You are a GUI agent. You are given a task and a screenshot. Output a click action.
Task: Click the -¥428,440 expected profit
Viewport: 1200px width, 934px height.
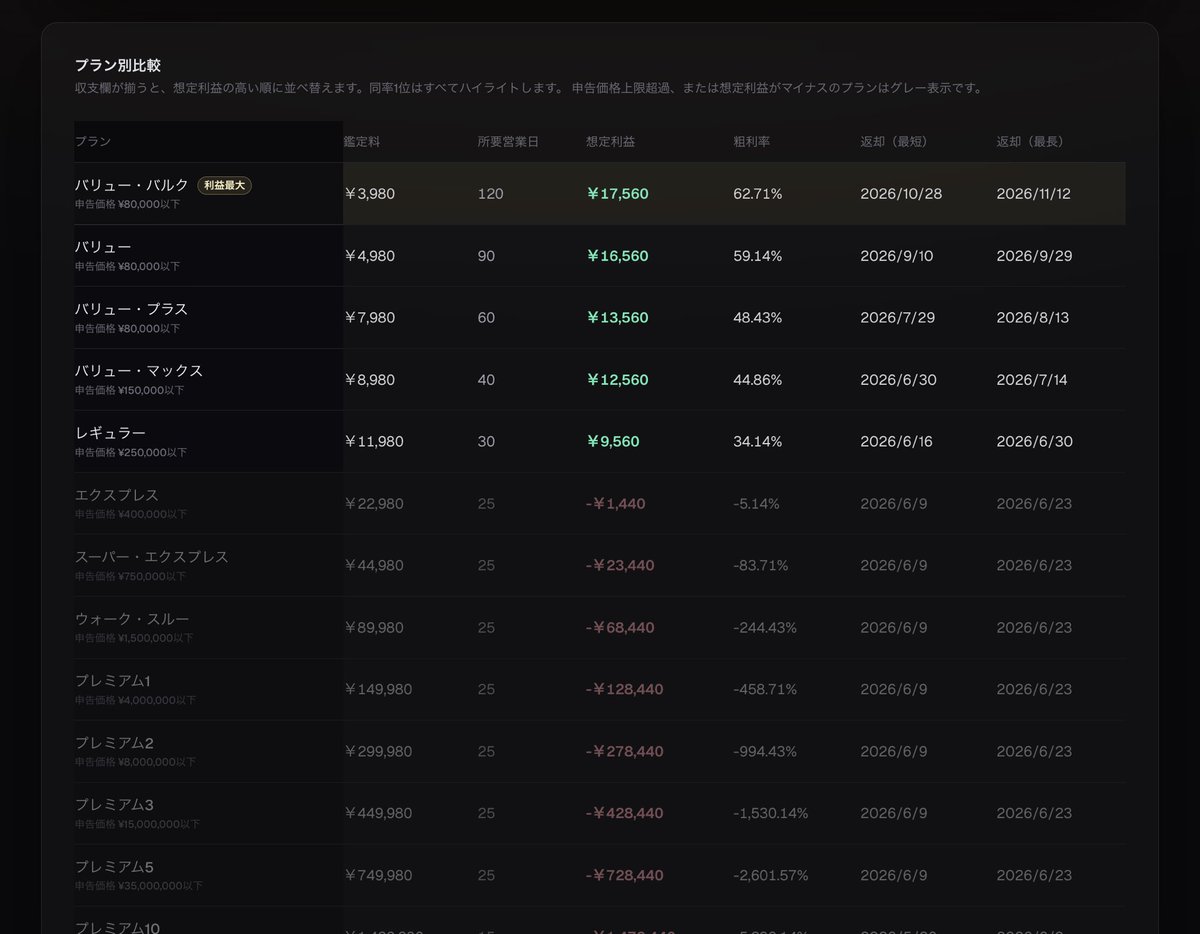(625, 814)
